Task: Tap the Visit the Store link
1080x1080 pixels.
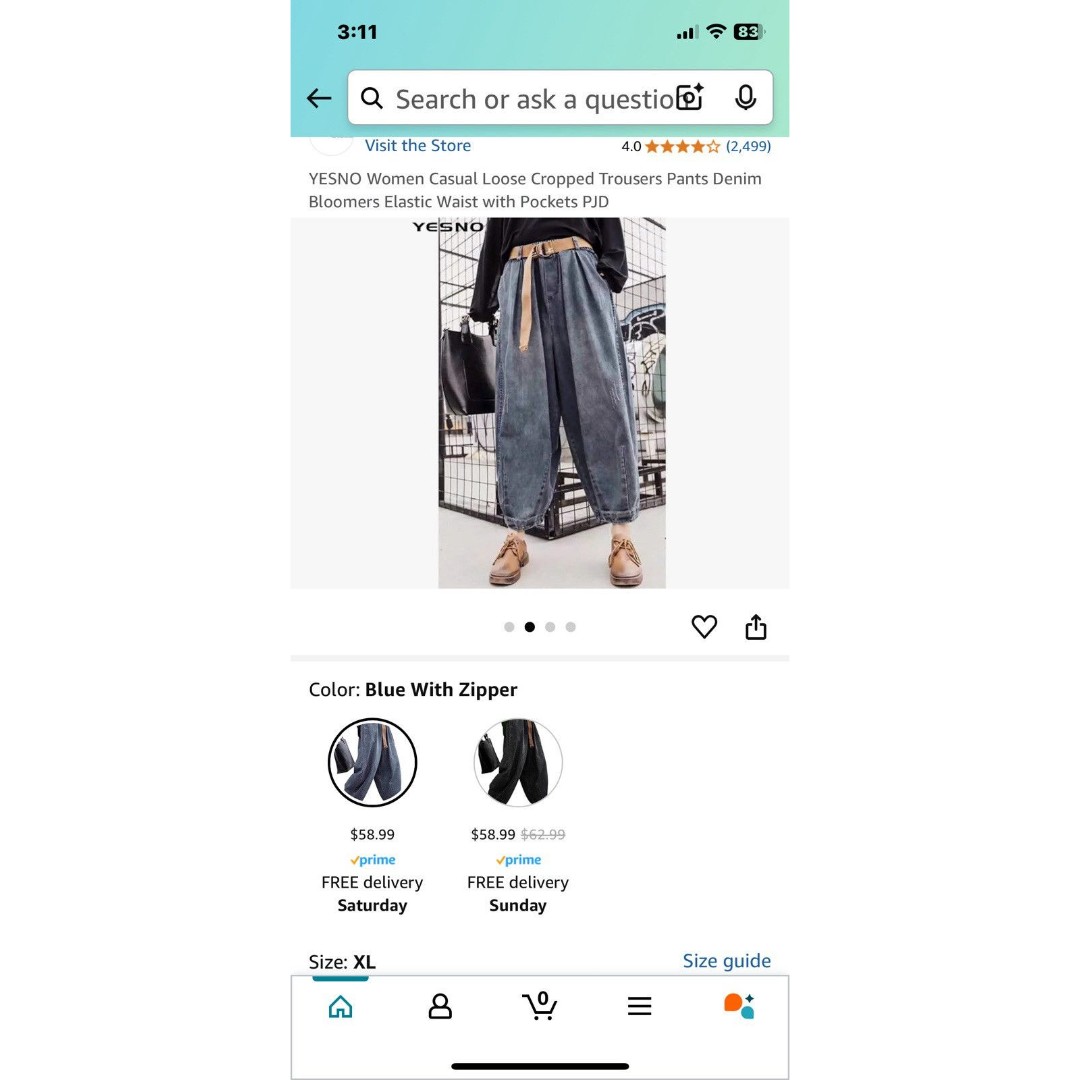Action: 417,145
